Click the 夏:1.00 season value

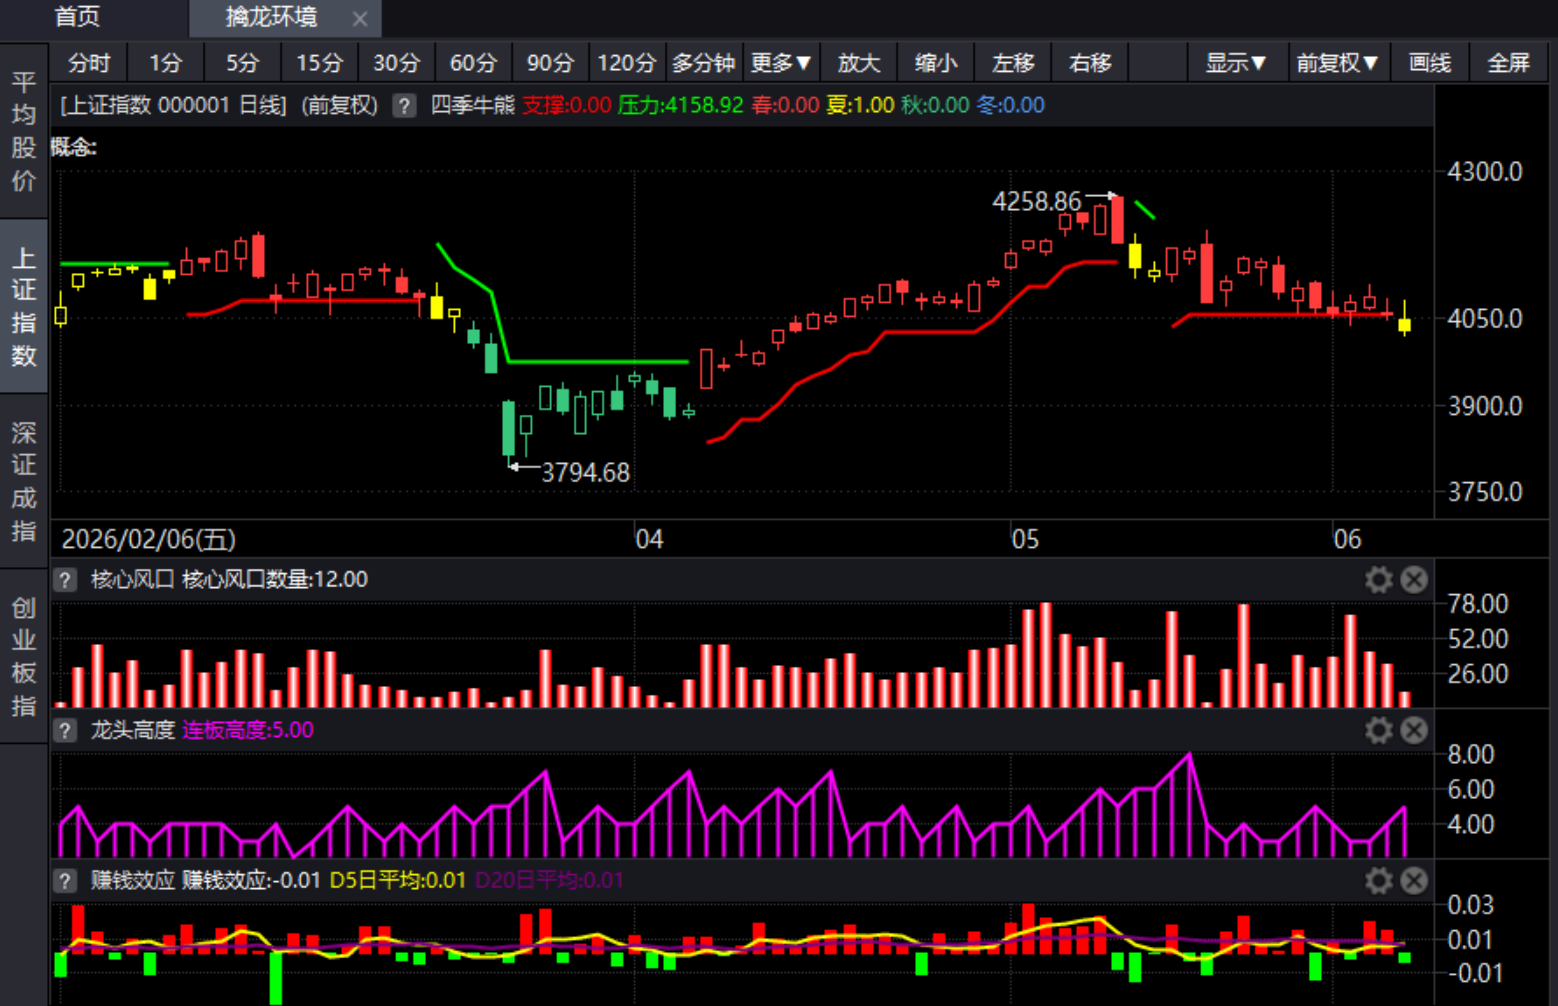tap(860, 106)
